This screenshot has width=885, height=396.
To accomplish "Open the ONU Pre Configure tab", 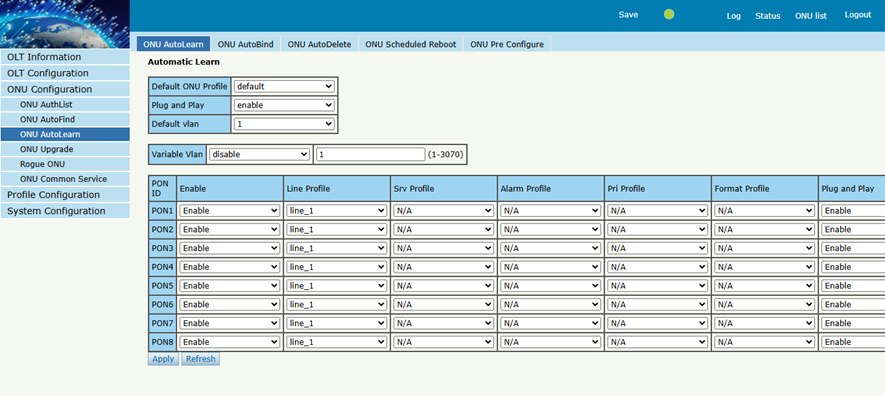I will [x=507, y=44].
